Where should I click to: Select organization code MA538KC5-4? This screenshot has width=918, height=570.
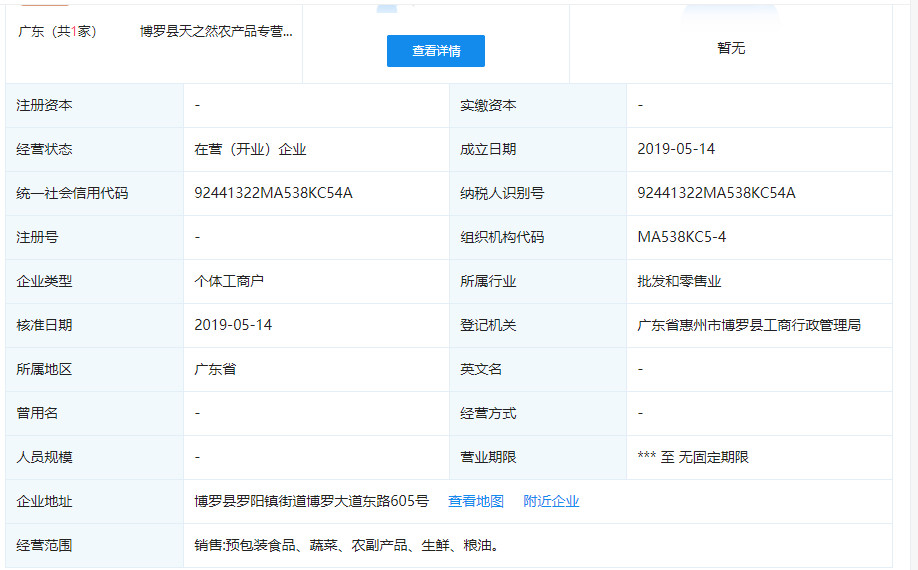(681, 237)
